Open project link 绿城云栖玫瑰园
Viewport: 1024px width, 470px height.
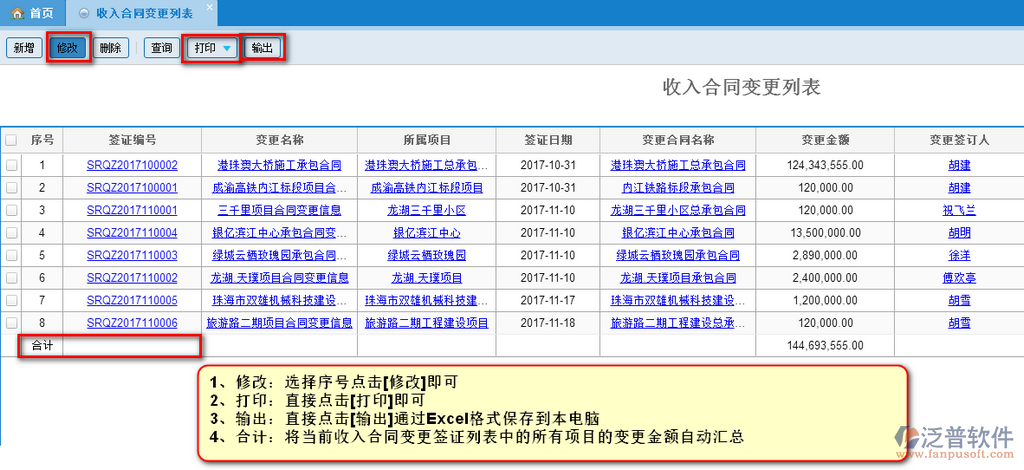(426, 255)
